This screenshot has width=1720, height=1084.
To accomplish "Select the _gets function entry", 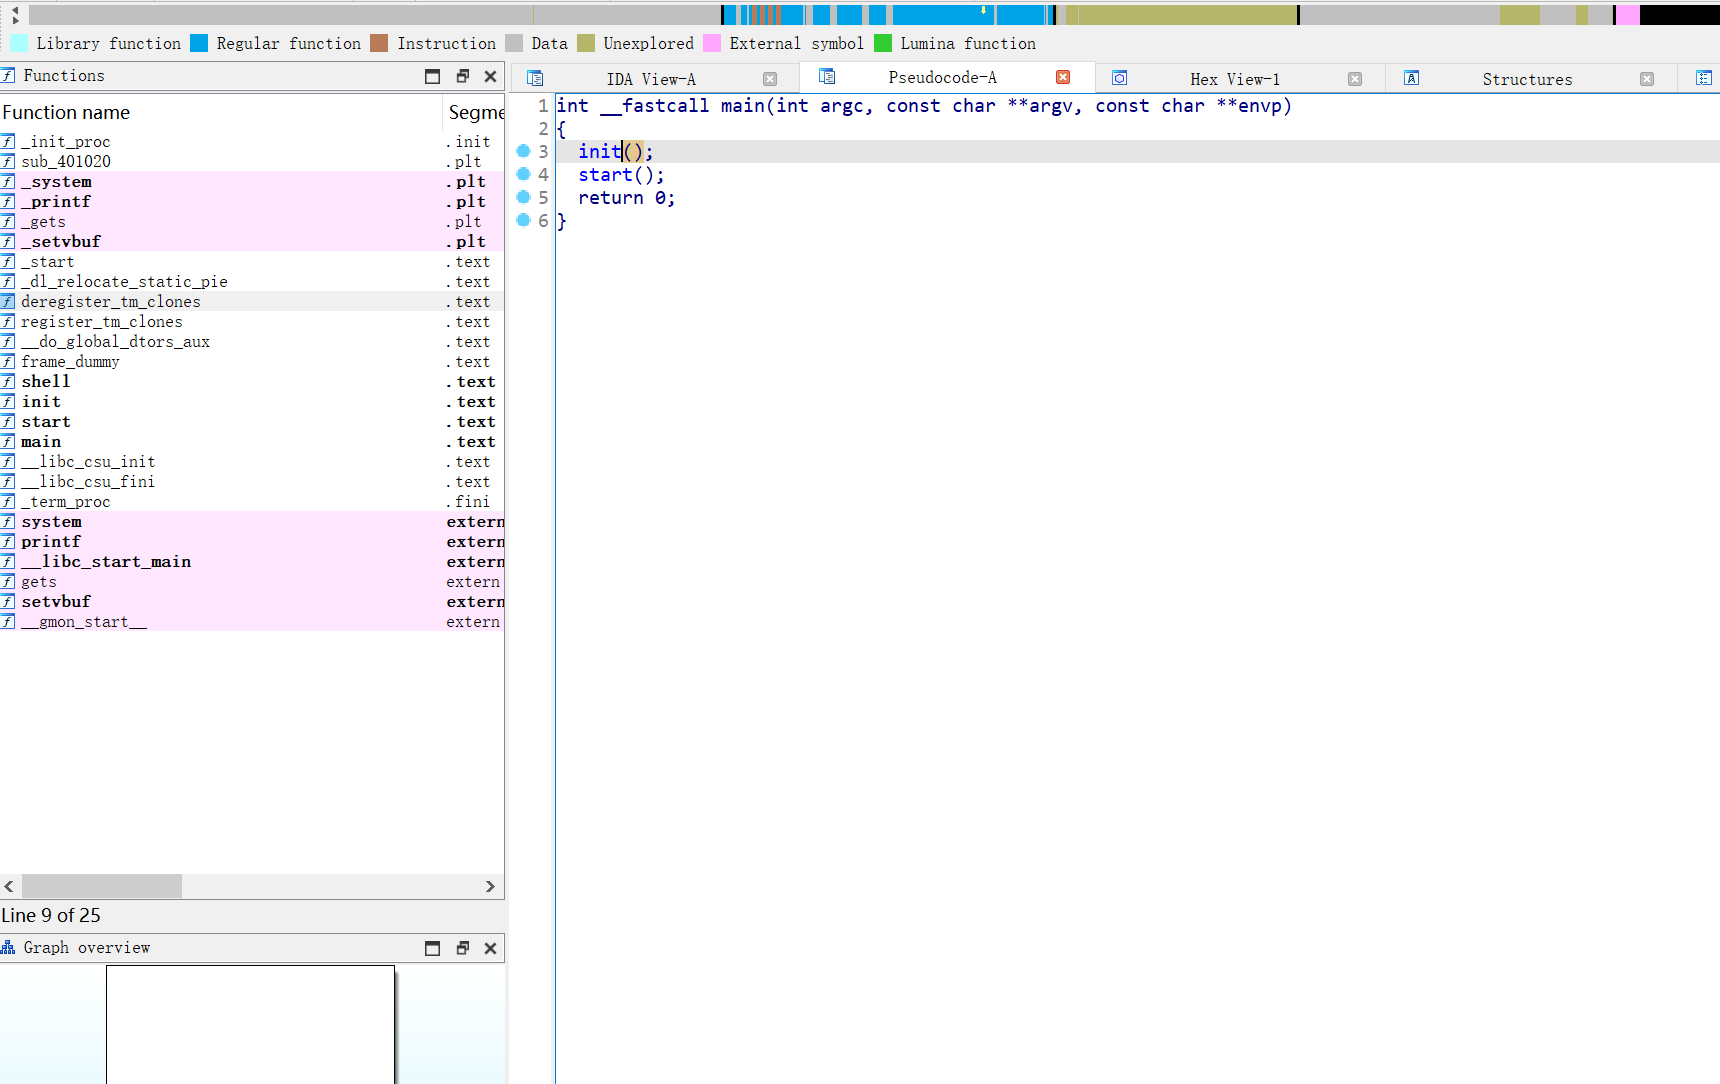I will pos(252,221).
